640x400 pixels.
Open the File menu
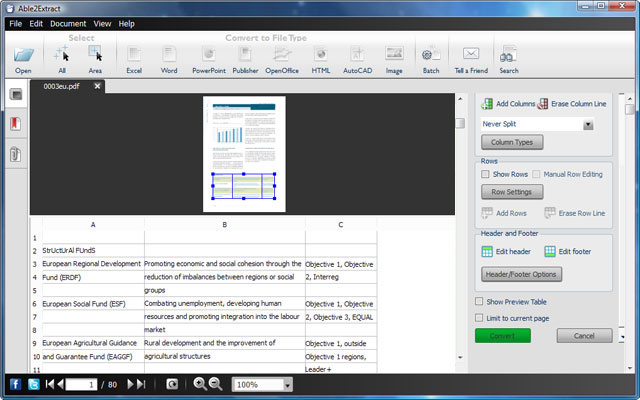coord(16,24)
